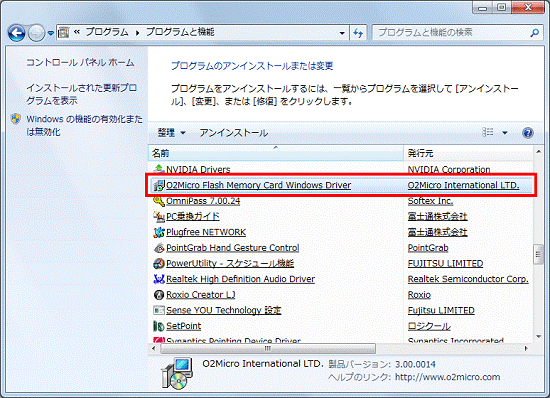Open インストールされた更新プログラムを表示 link

[81, 94]
